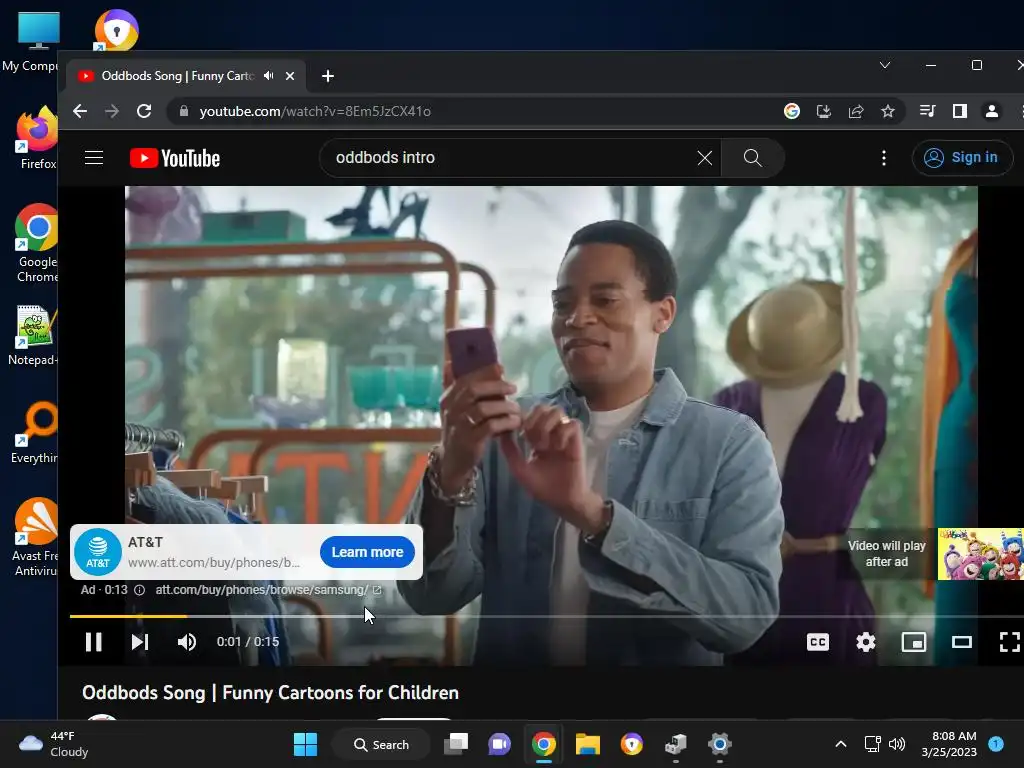Image resolution: width=1024 pixels, height=768 pixels.
Task: Open My Computer desktop icon
Action: tap(31, 40)
